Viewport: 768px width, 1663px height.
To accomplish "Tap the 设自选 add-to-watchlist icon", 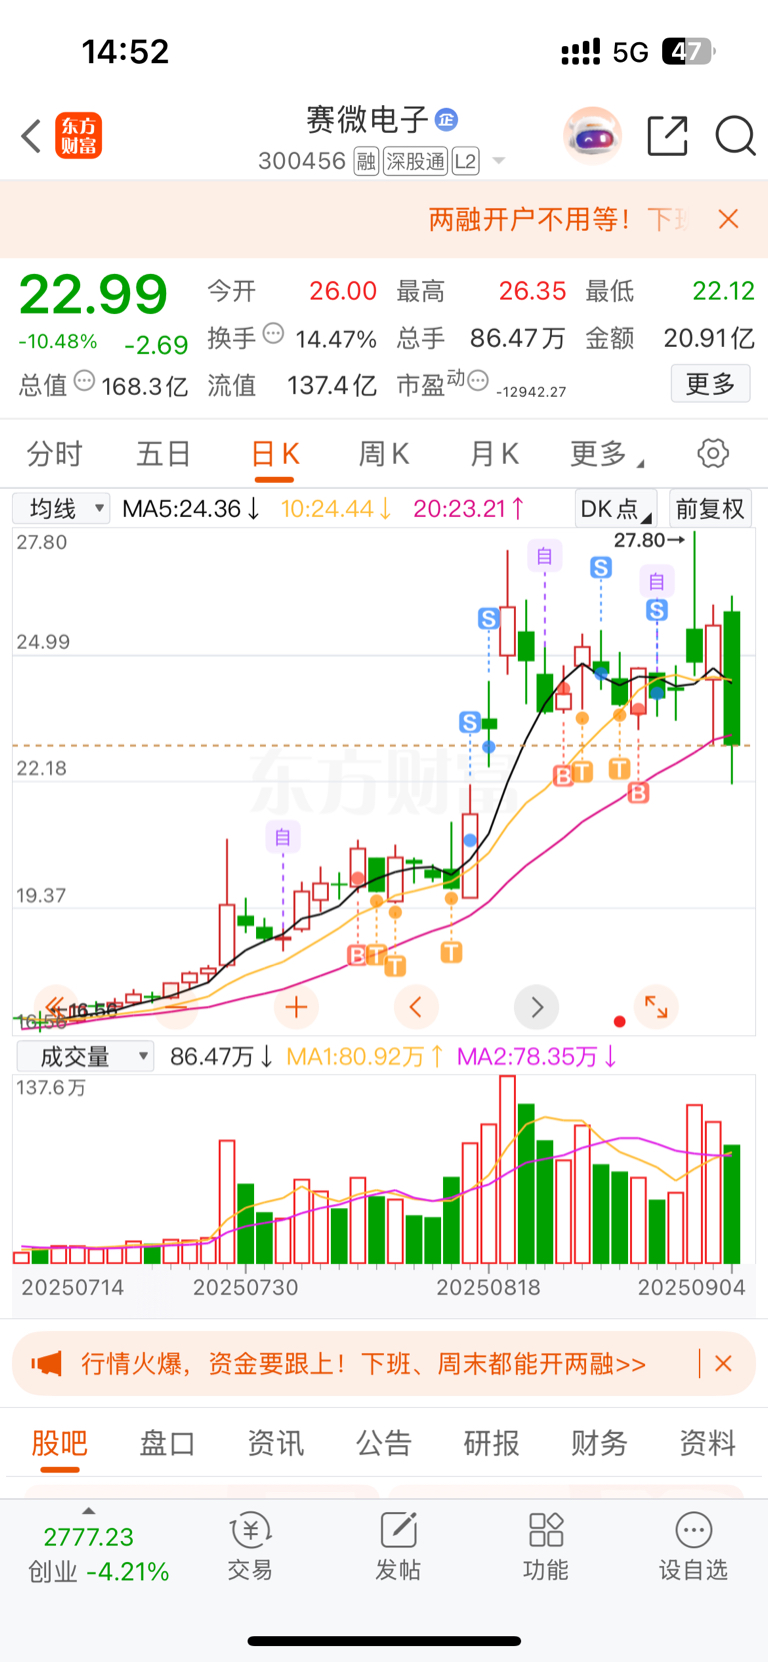I will [693, 1546].
